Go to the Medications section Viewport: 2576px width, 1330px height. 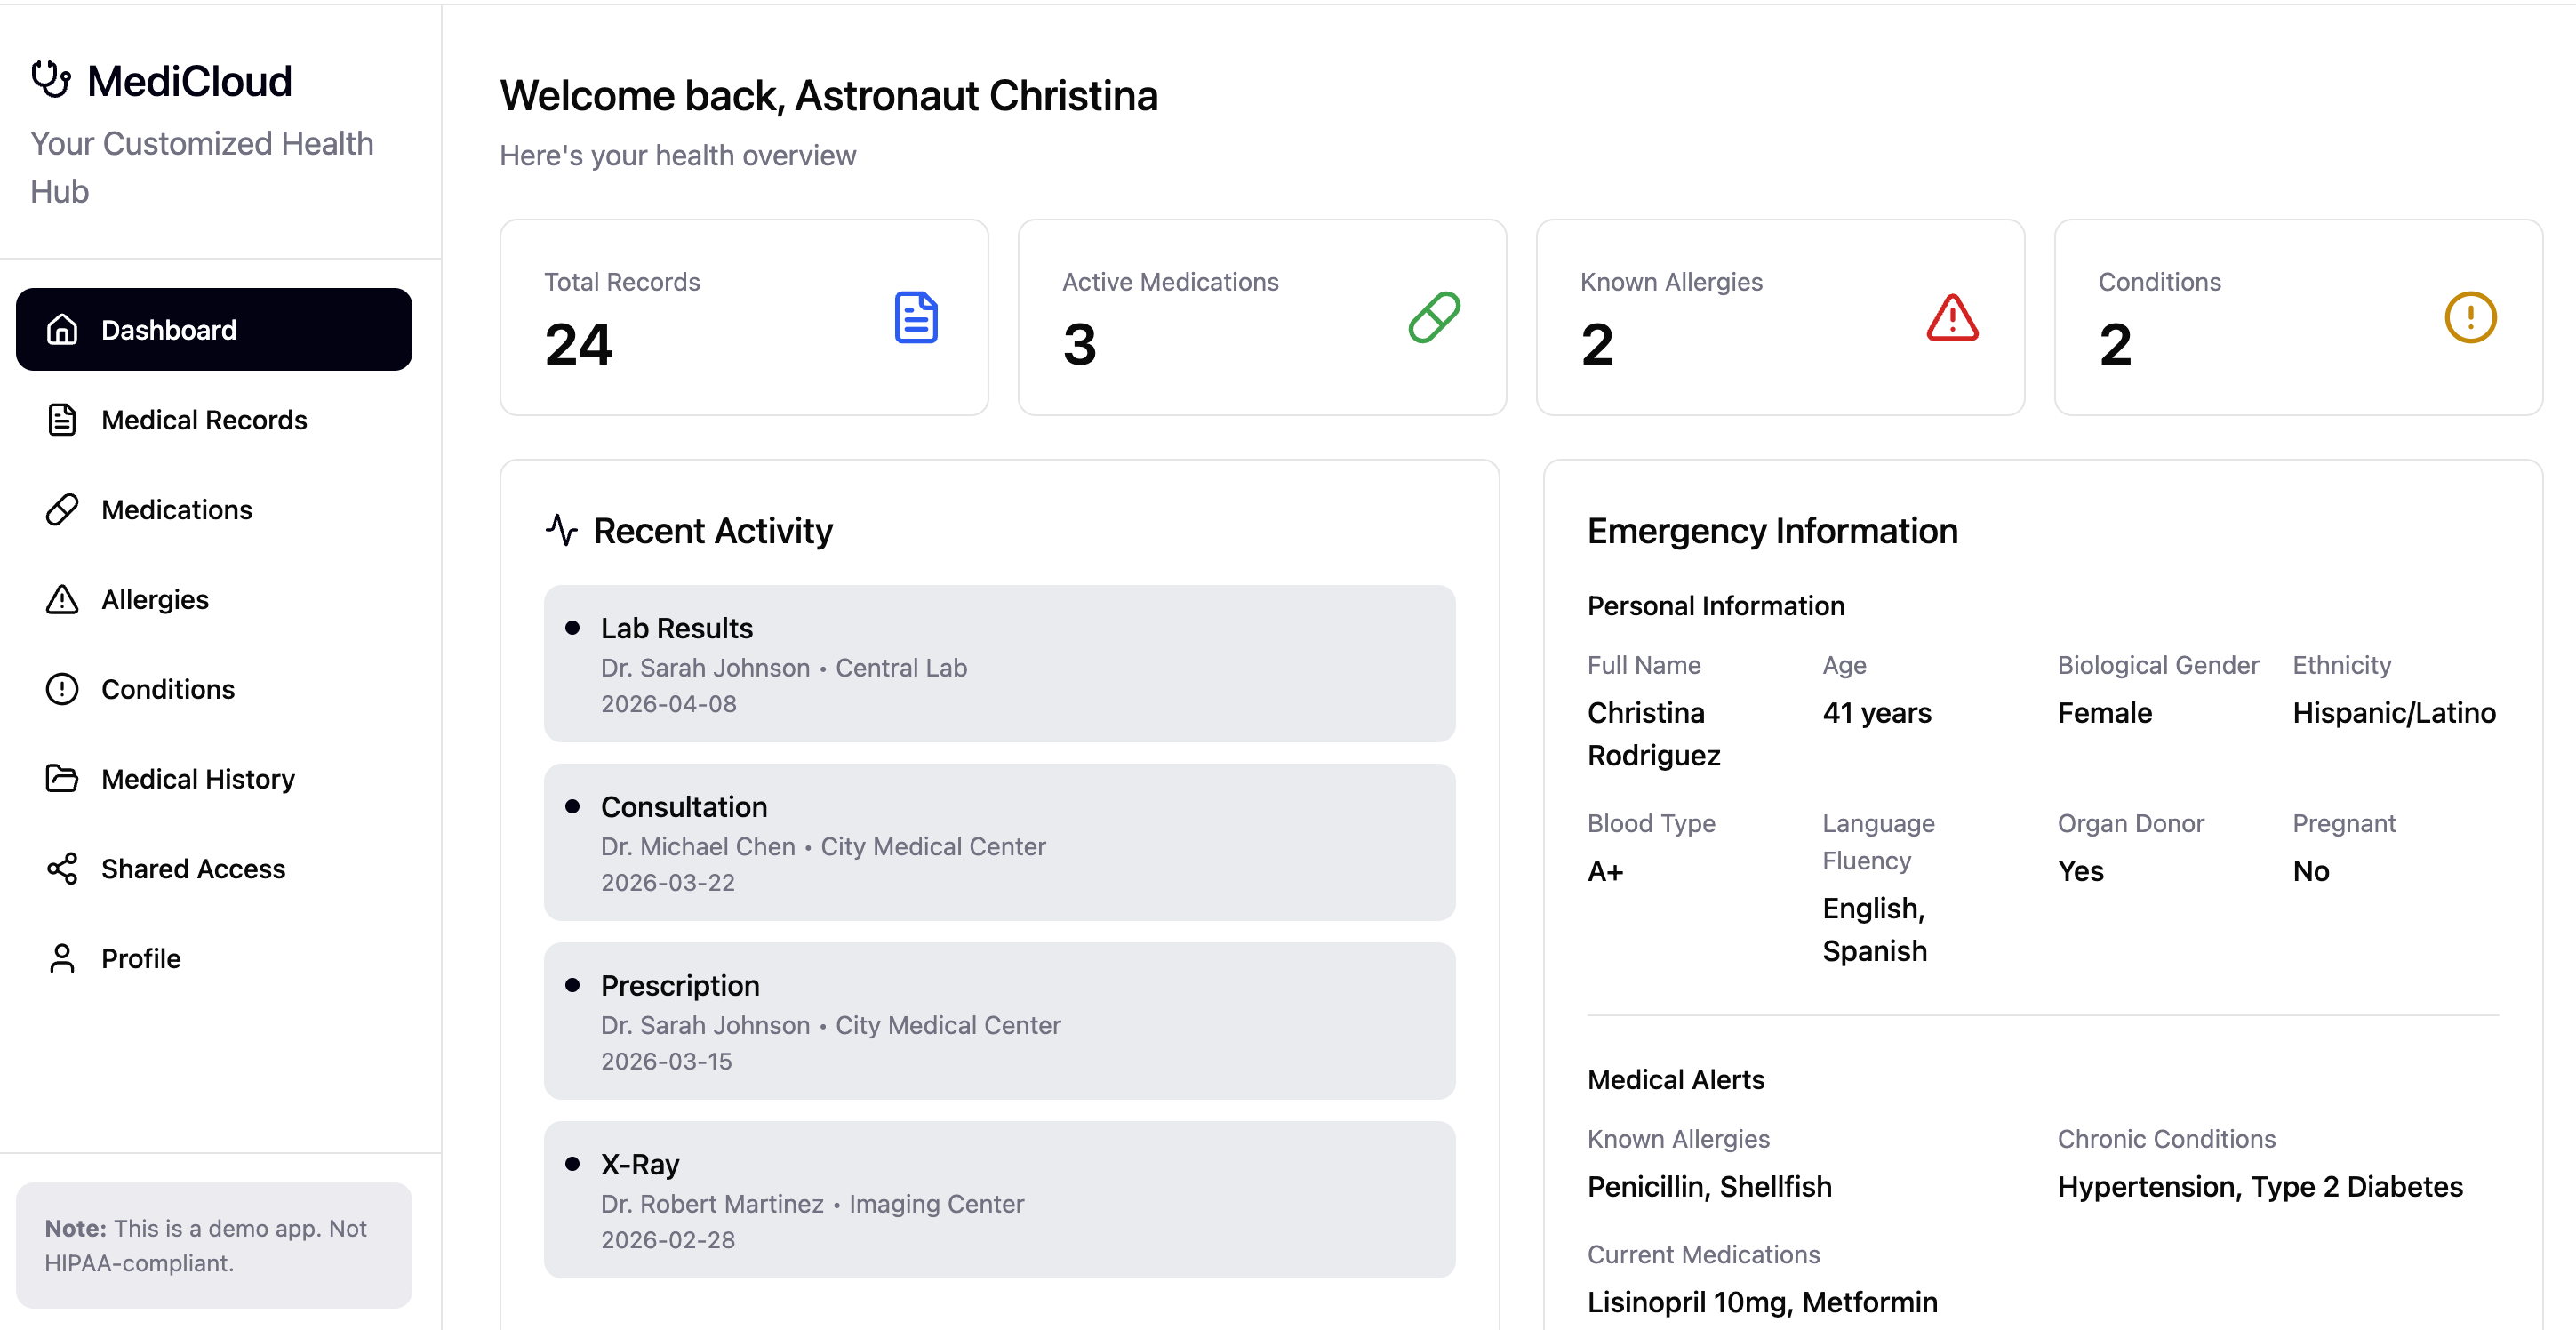177,510
